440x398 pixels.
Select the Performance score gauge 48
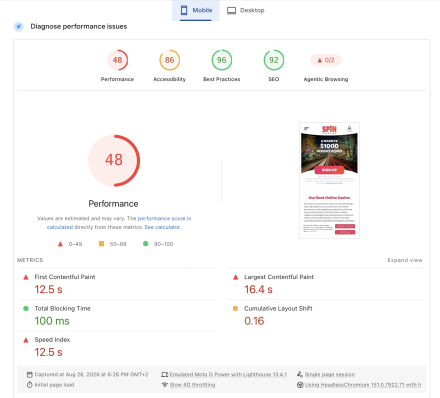tap(117, 60)
